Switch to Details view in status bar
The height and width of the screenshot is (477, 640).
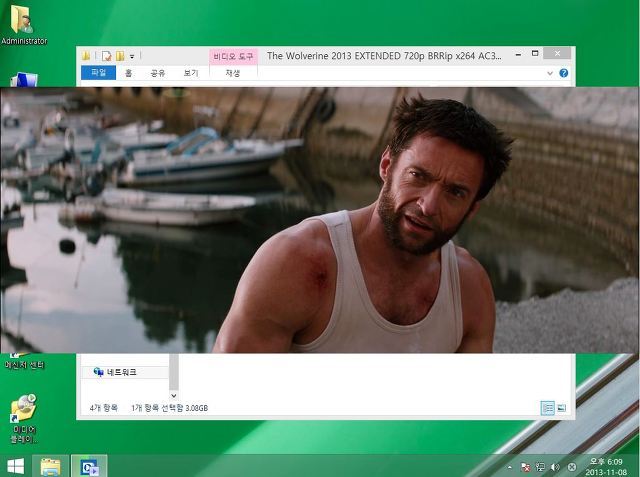547,408
